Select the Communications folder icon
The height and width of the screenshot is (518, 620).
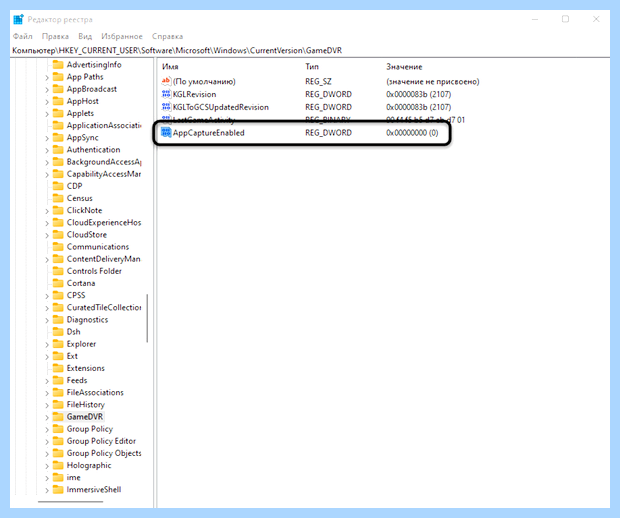coord(58,247)
